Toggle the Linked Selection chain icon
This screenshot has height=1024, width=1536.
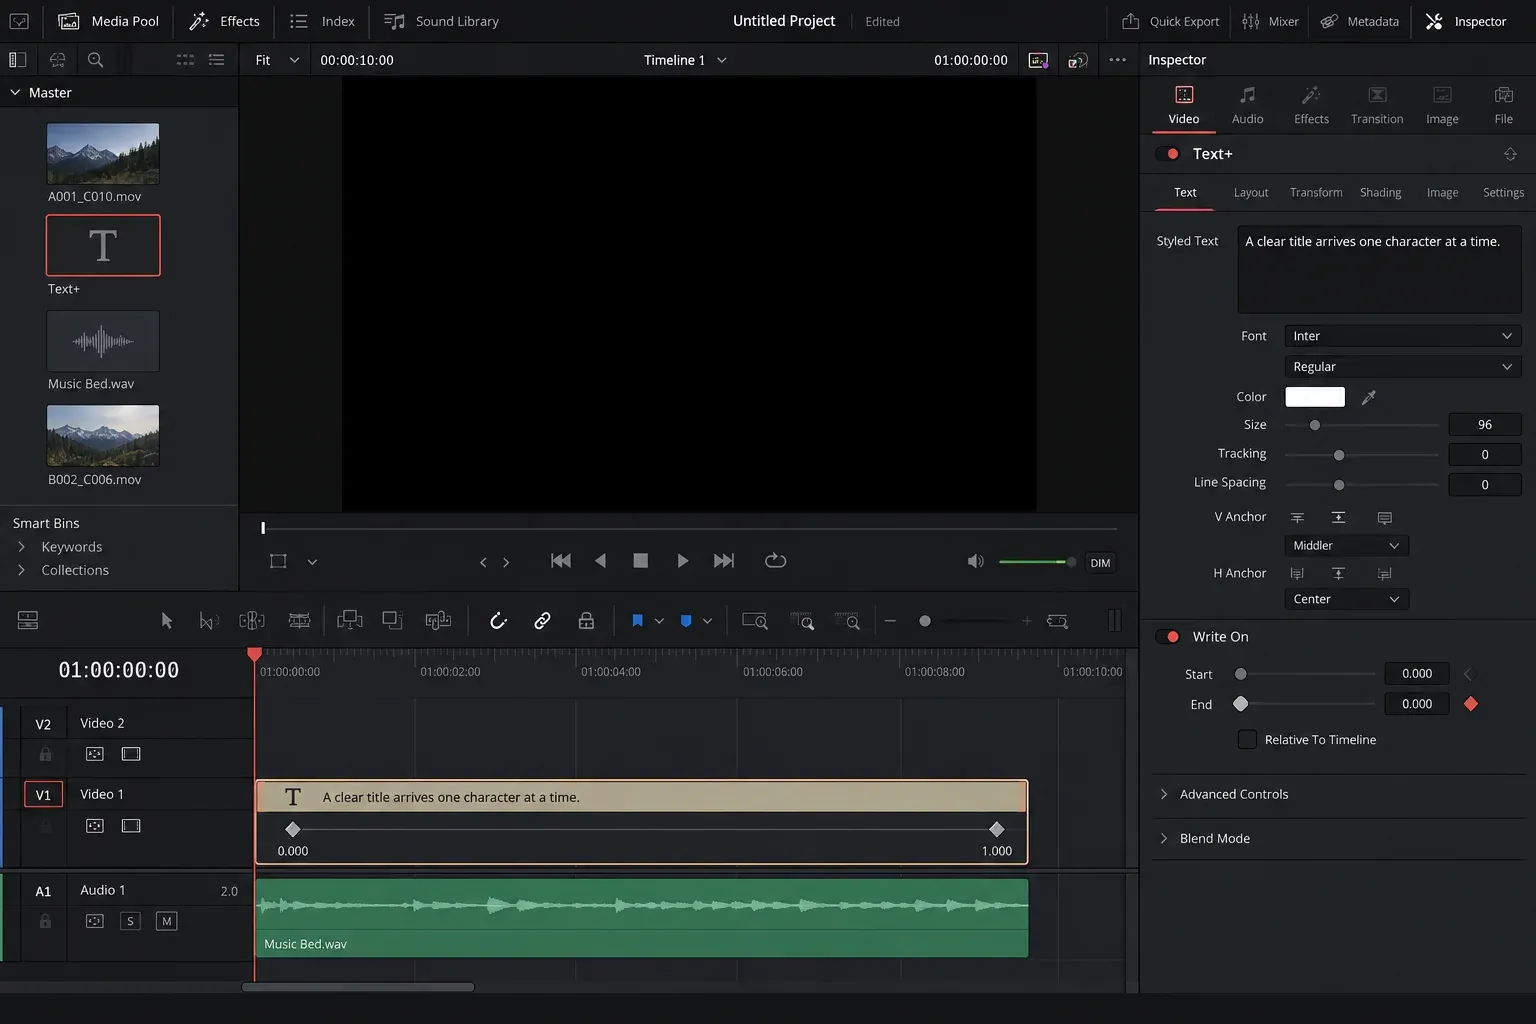[x=542, y=621]
